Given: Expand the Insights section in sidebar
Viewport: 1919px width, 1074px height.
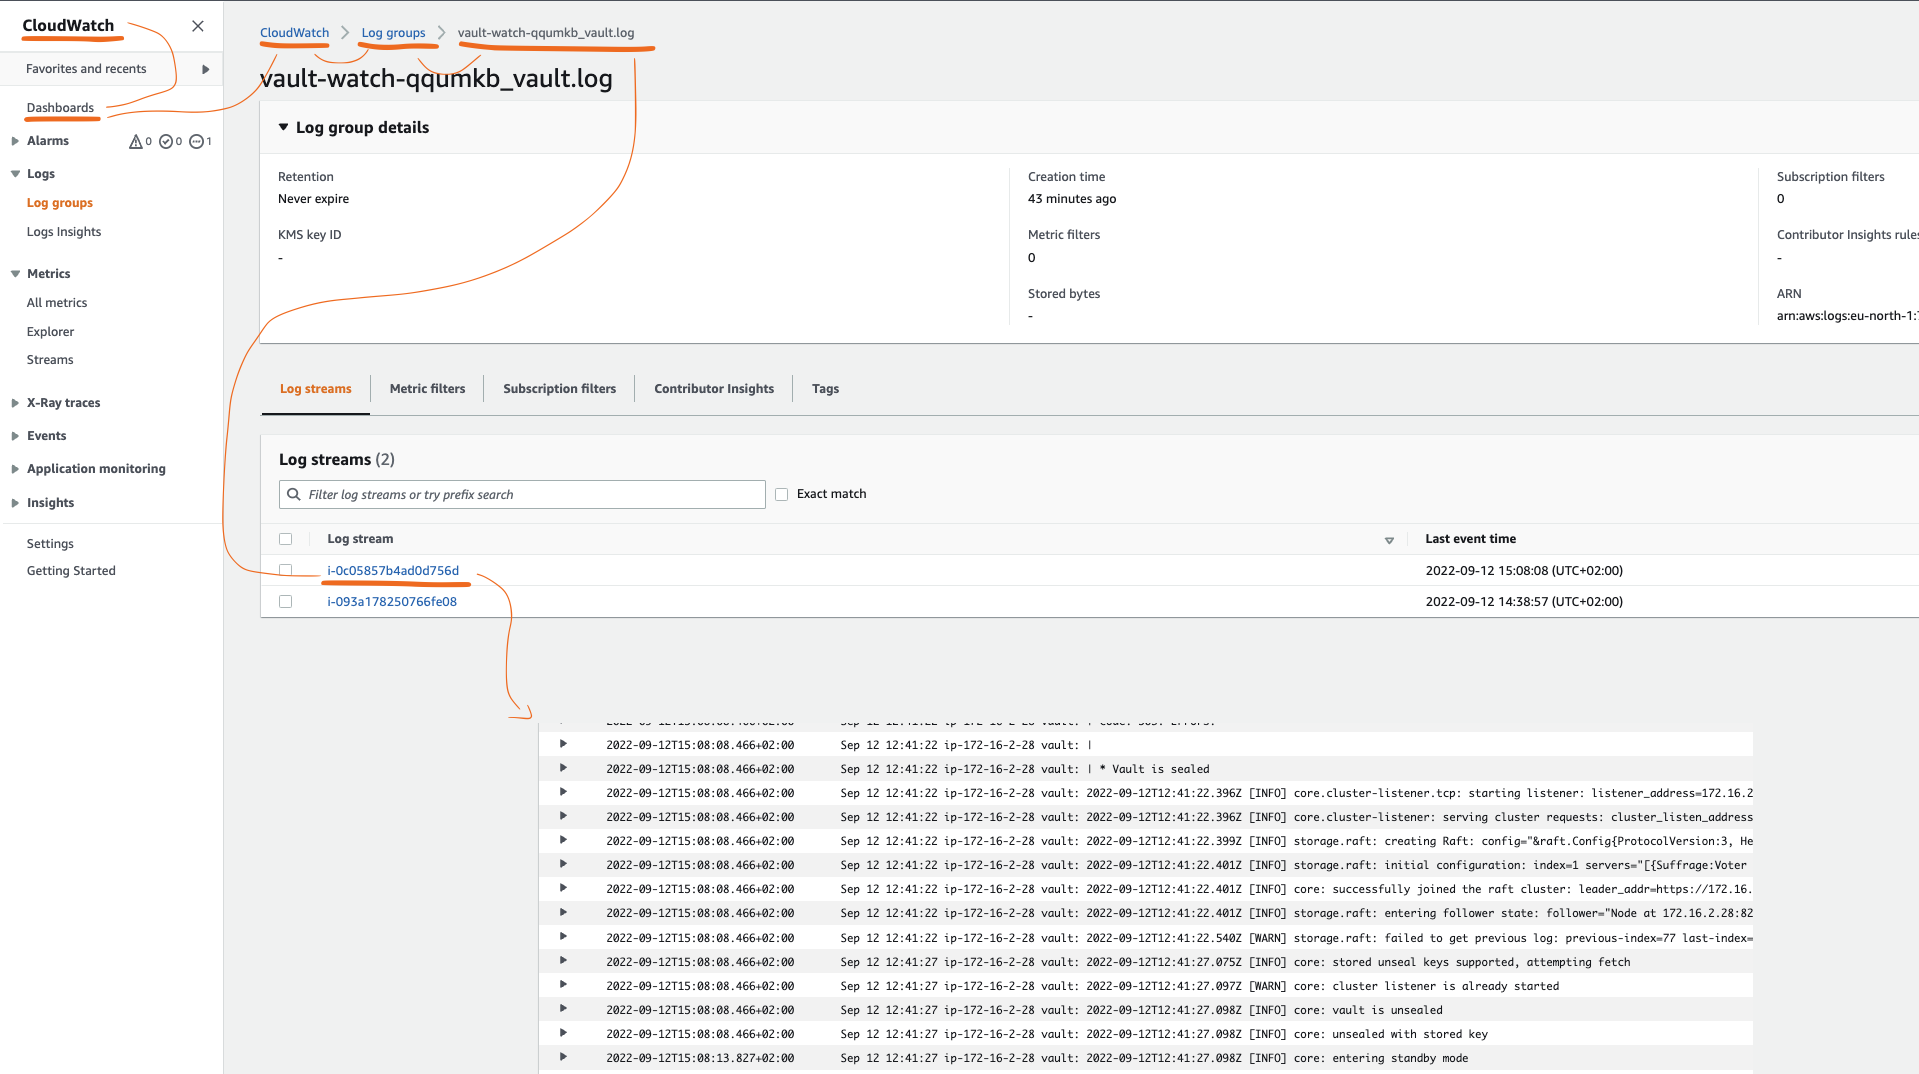Looking at the screenshot, I should 15,503.
